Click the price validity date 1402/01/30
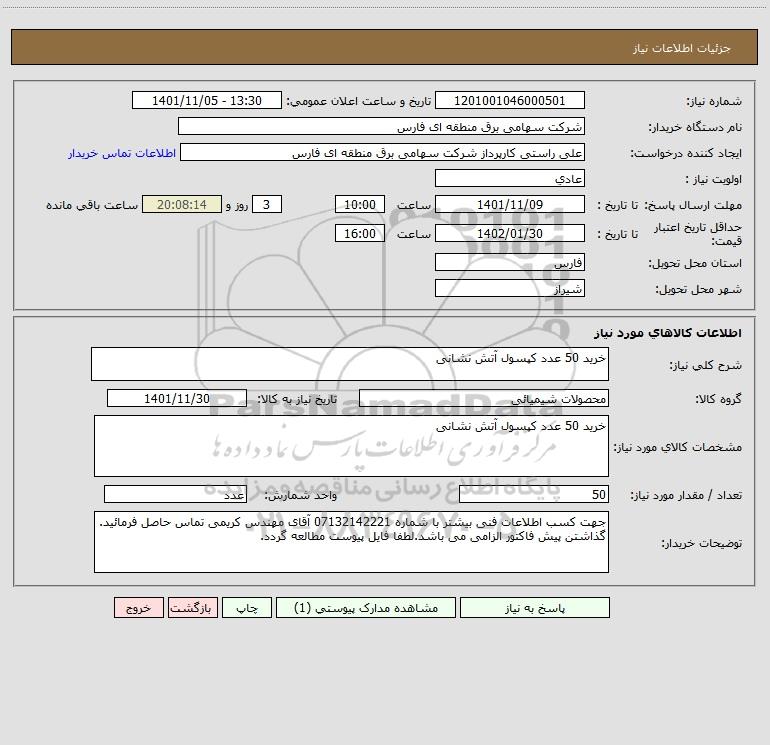Image resolution: width=770 pixels, height=745 pixels. tap(510, 233)
